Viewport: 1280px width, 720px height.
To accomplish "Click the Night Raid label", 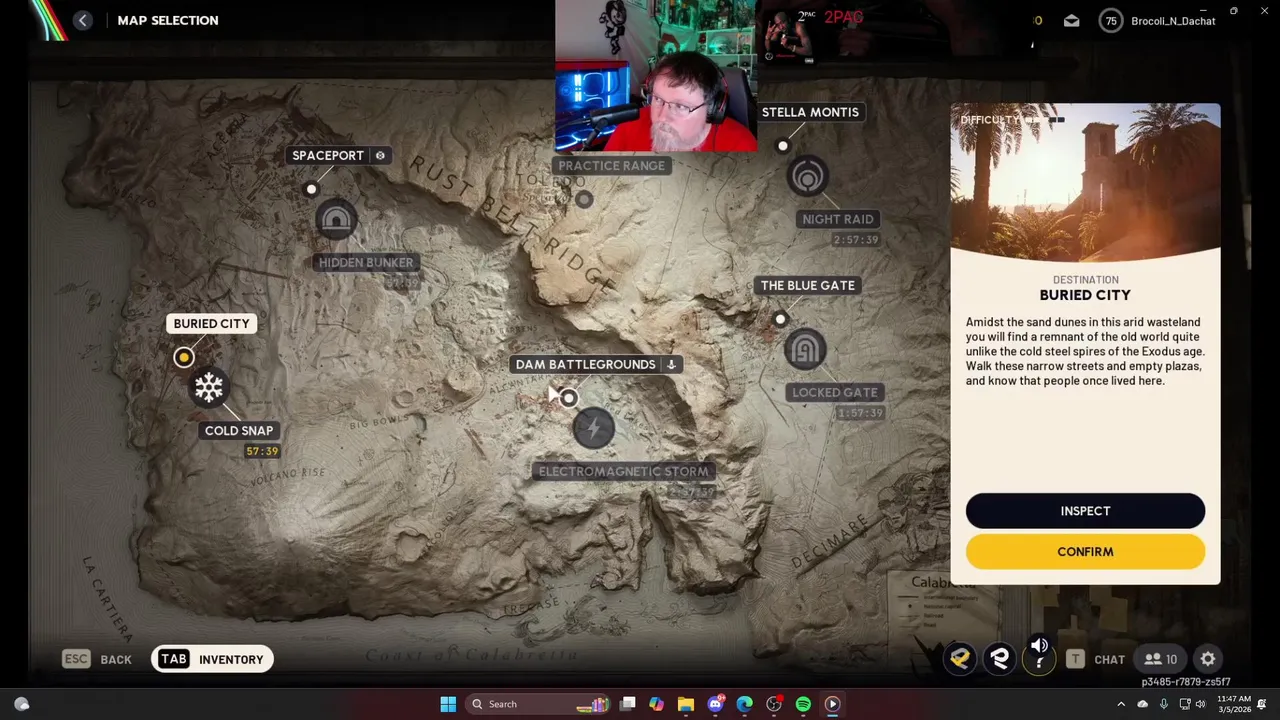I will coord(837,219).
